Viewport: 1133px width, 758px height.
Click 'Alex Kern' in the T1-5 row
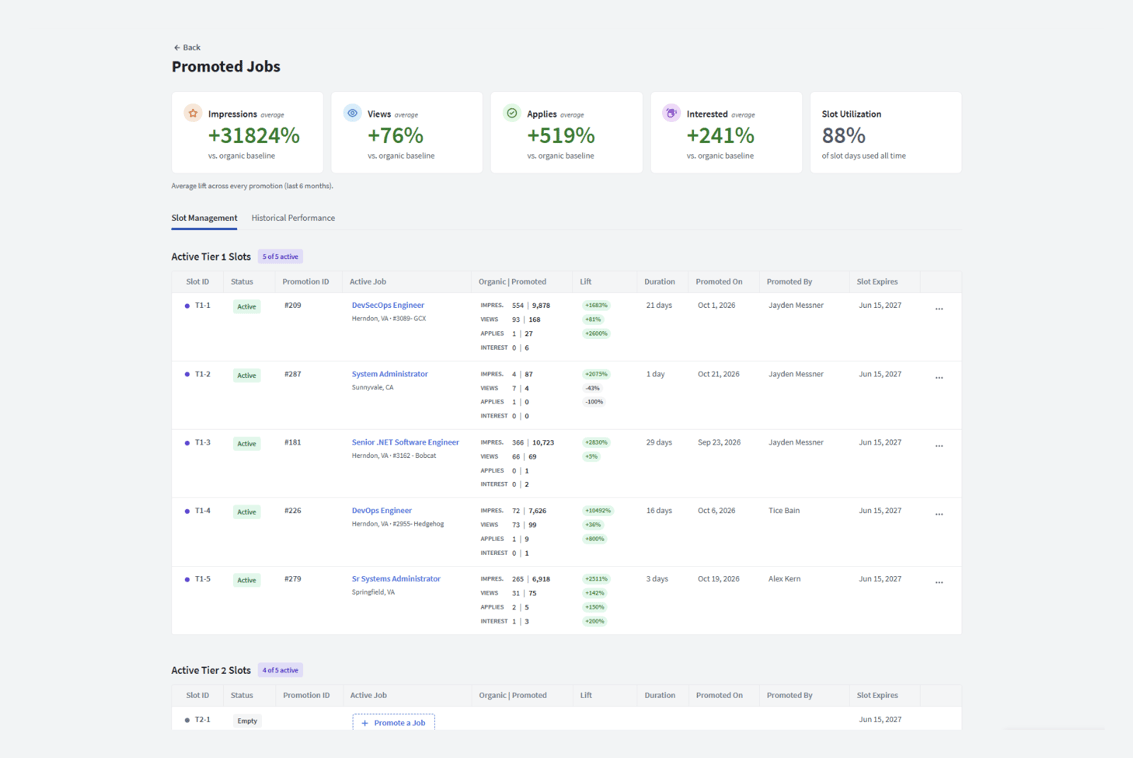point(784,579)
